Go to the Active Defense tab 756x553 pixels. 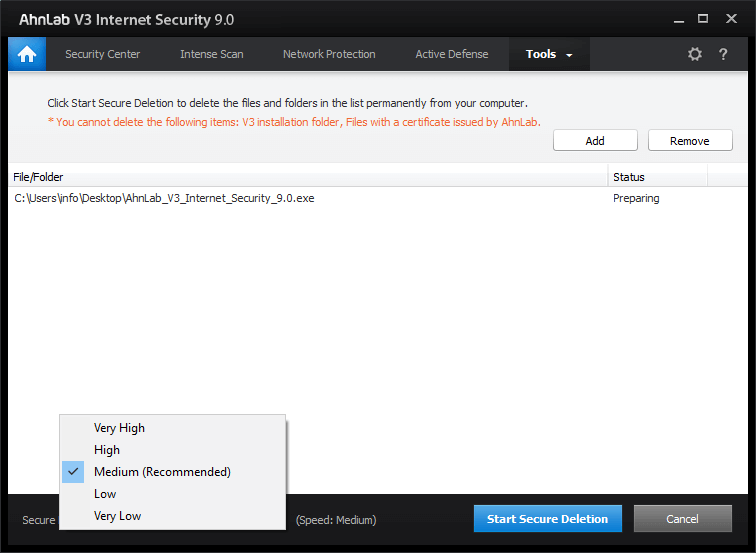(452, 54)
